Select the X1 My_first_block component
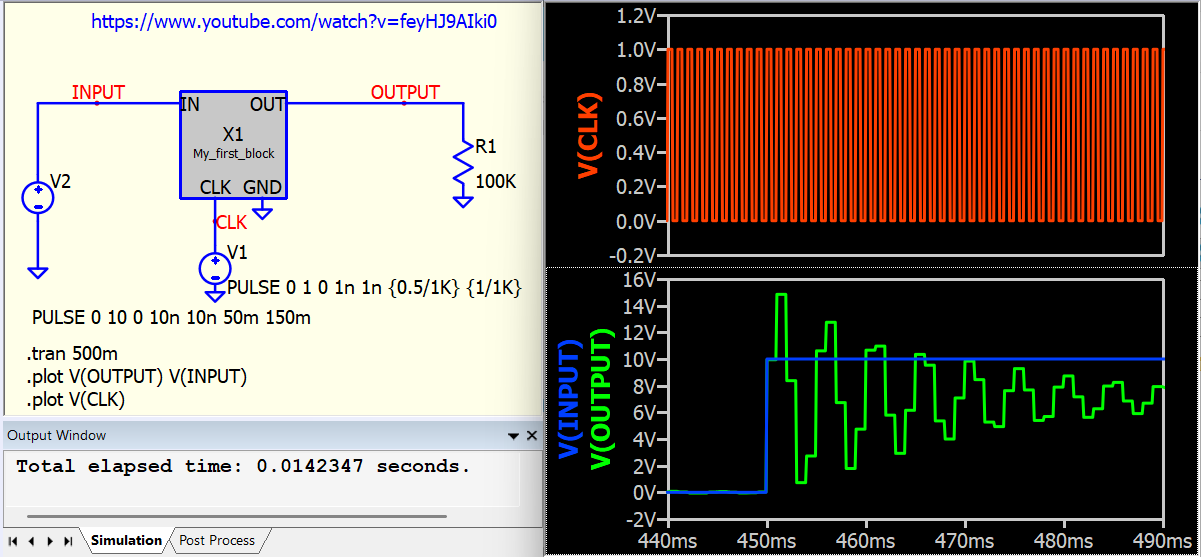The height and width of the screenshot is (557, 1201). pyautogui.click(x=233, y=144)
